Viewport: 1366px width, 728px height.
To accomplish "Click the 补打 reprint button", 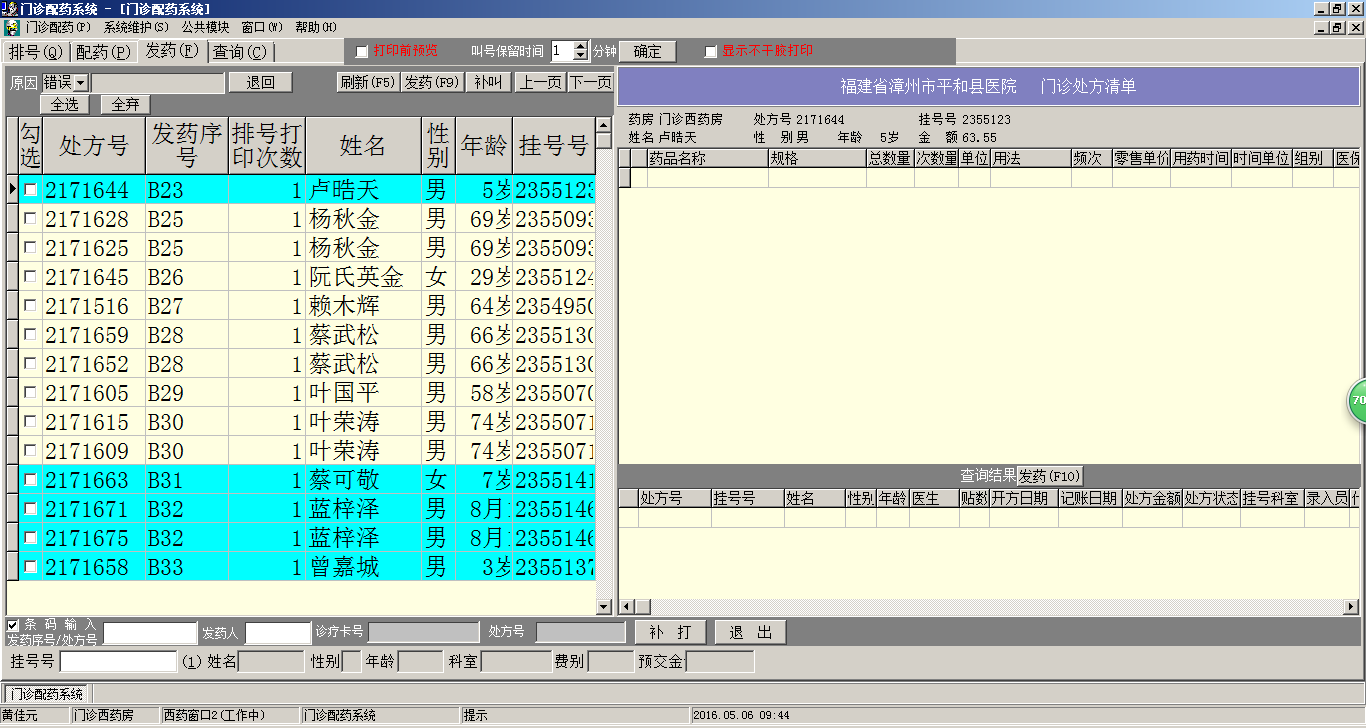I will coord(670,632).
